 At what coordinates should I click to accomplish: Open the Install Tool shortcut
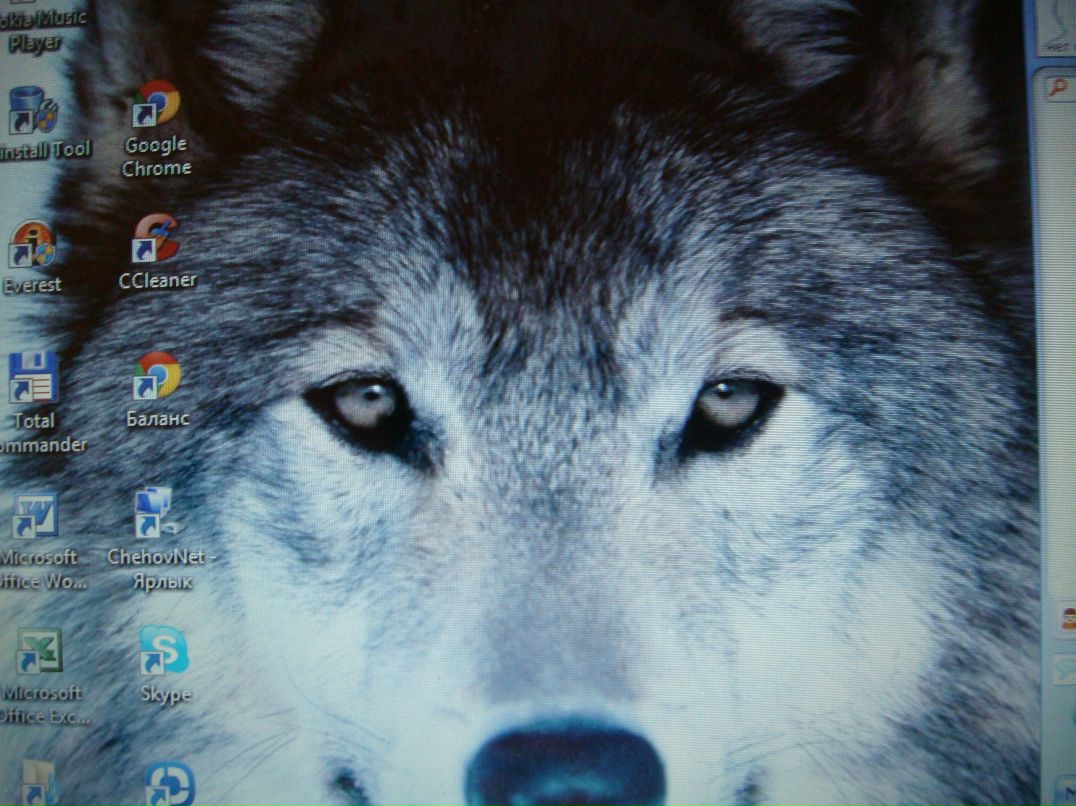pyautogui.click(x=33, y=111)
